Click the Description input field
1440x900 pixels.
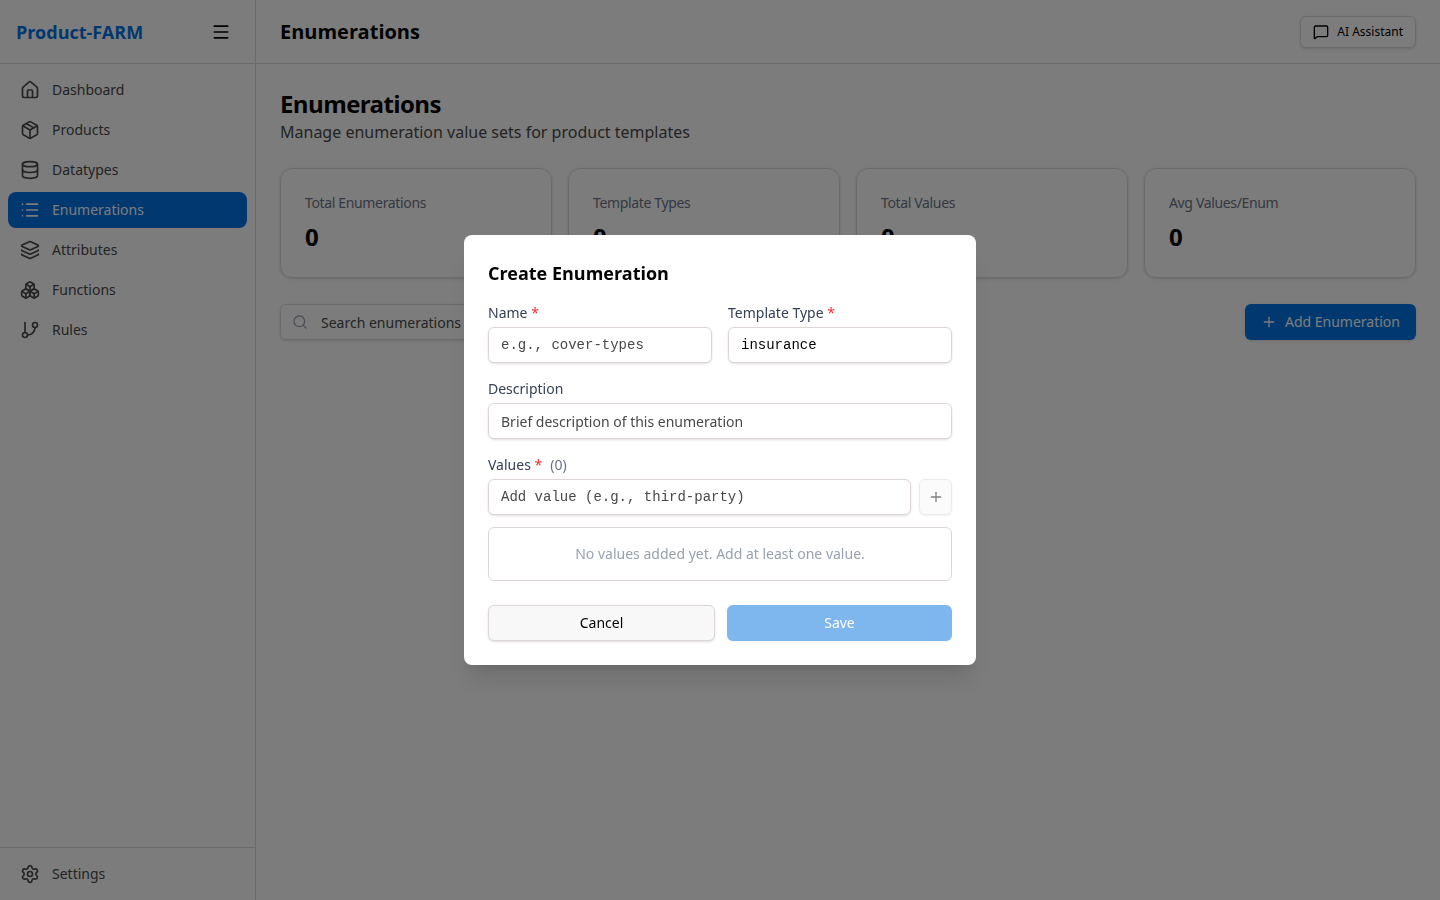(x=719, y=421)
